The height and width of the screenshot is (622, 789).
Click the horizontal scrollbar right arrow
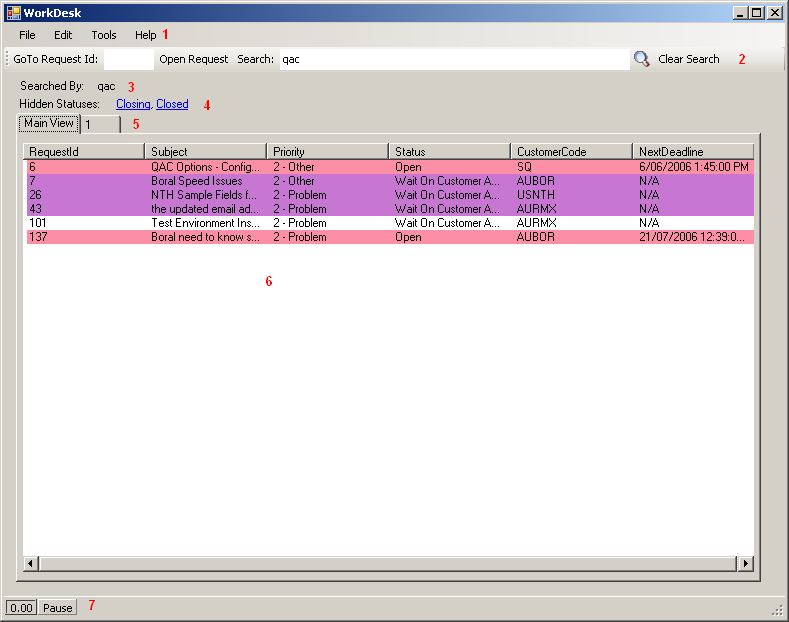pyautogui.click(x=745, y=564)
